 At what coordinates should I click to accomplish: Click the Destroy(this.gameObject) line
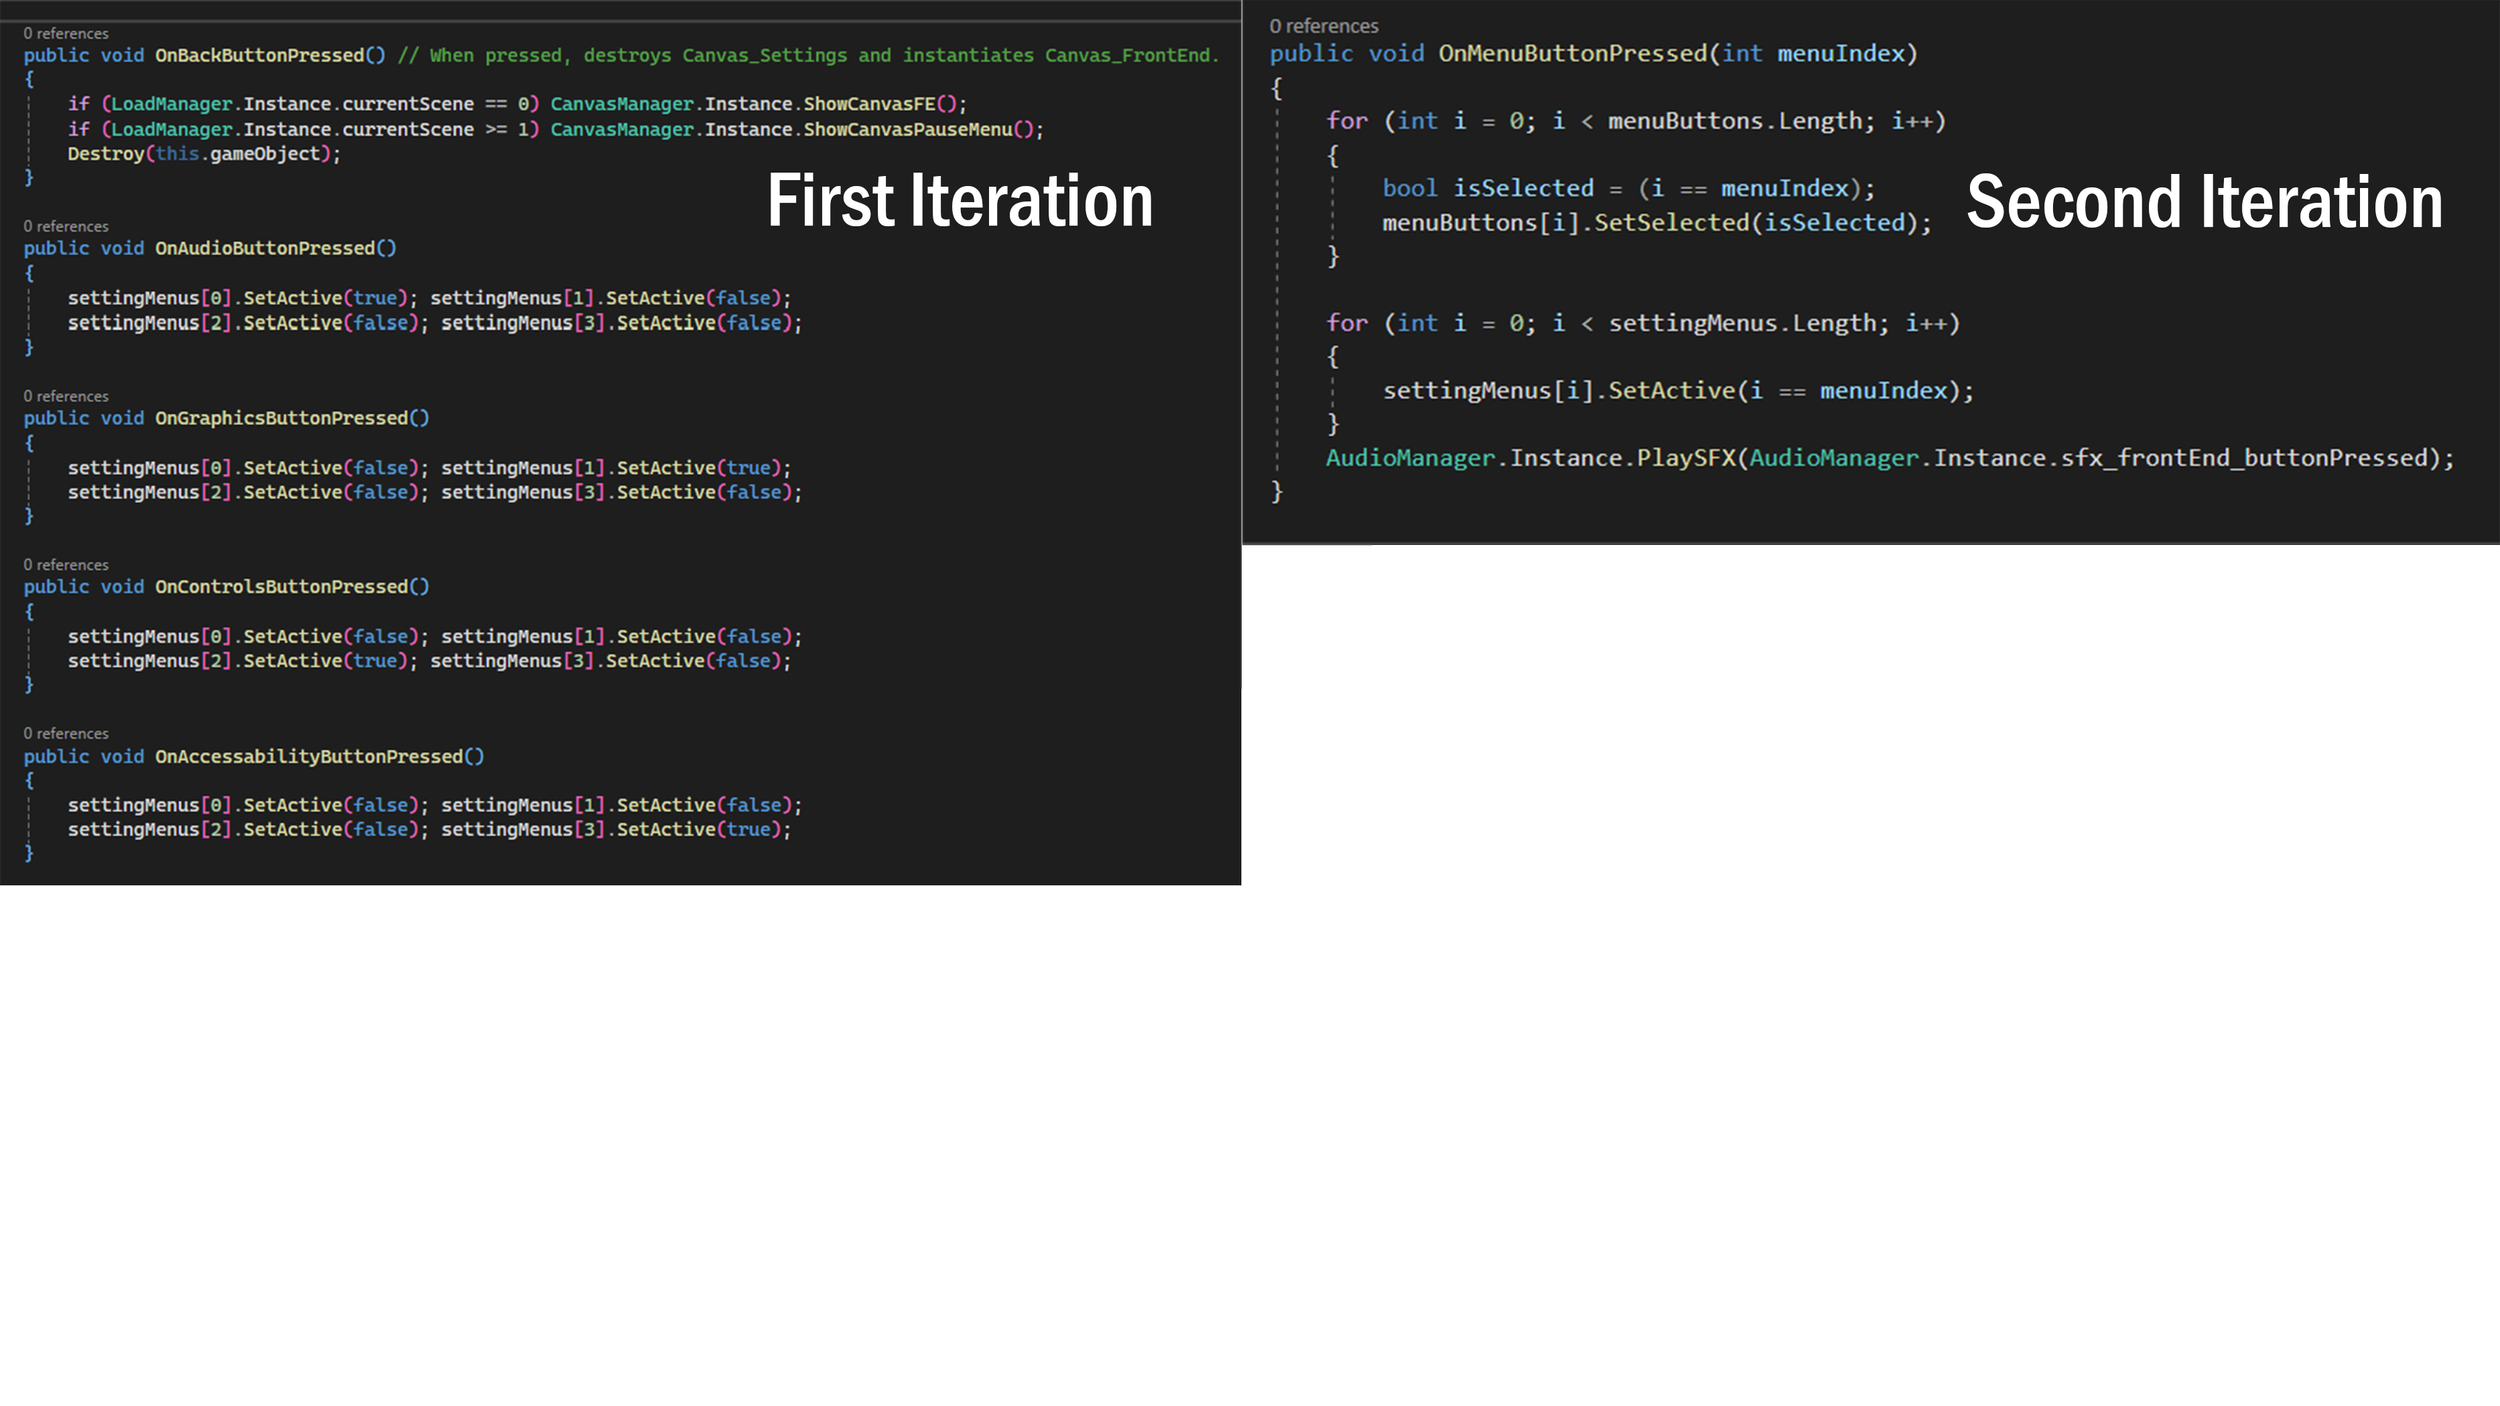[204, 154]
